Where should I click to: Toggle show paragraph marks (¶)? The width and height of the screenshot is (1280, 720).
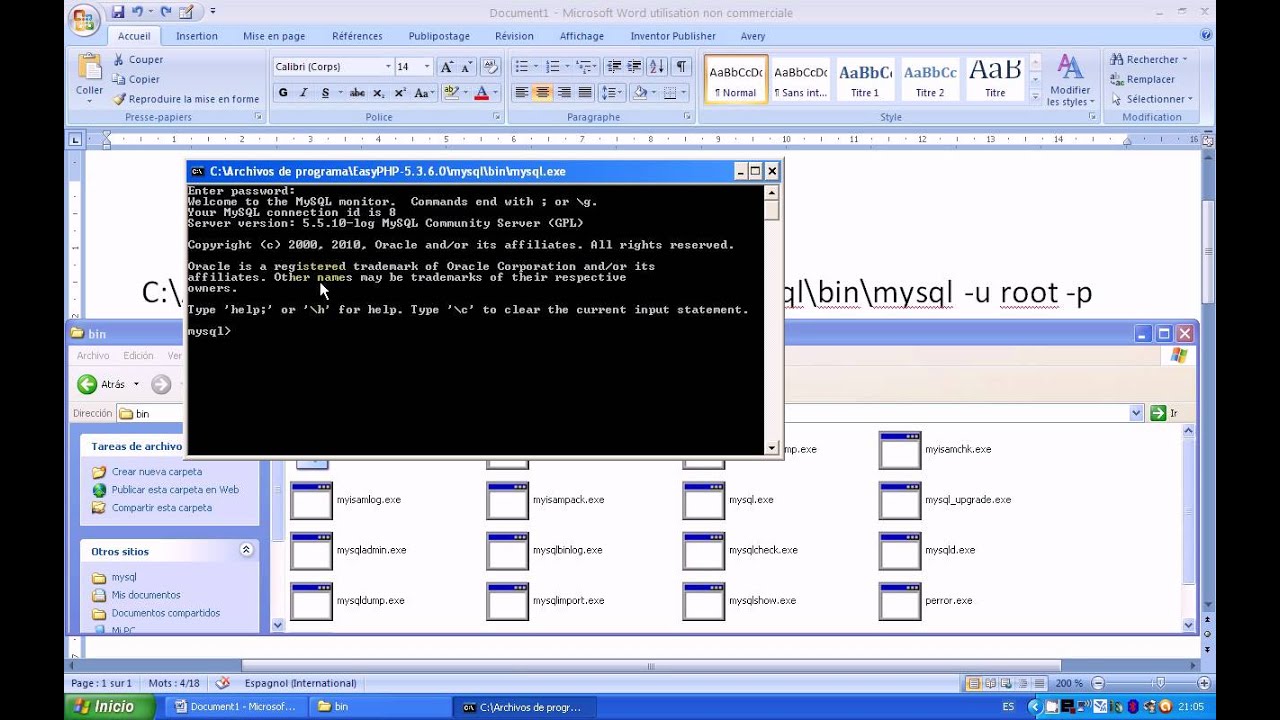tap(681, 67)
